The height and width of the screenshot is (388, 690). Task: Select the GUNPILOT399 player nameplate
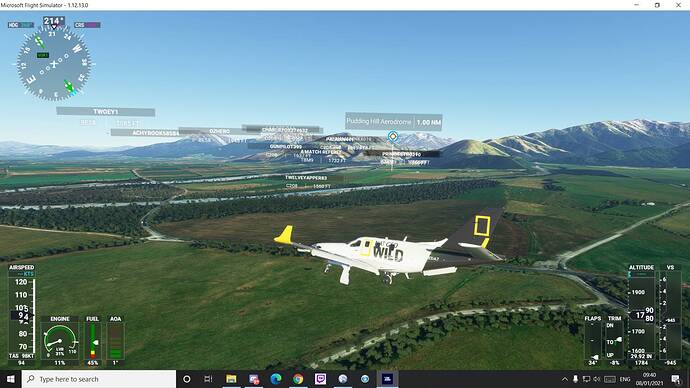pos(286,146)
